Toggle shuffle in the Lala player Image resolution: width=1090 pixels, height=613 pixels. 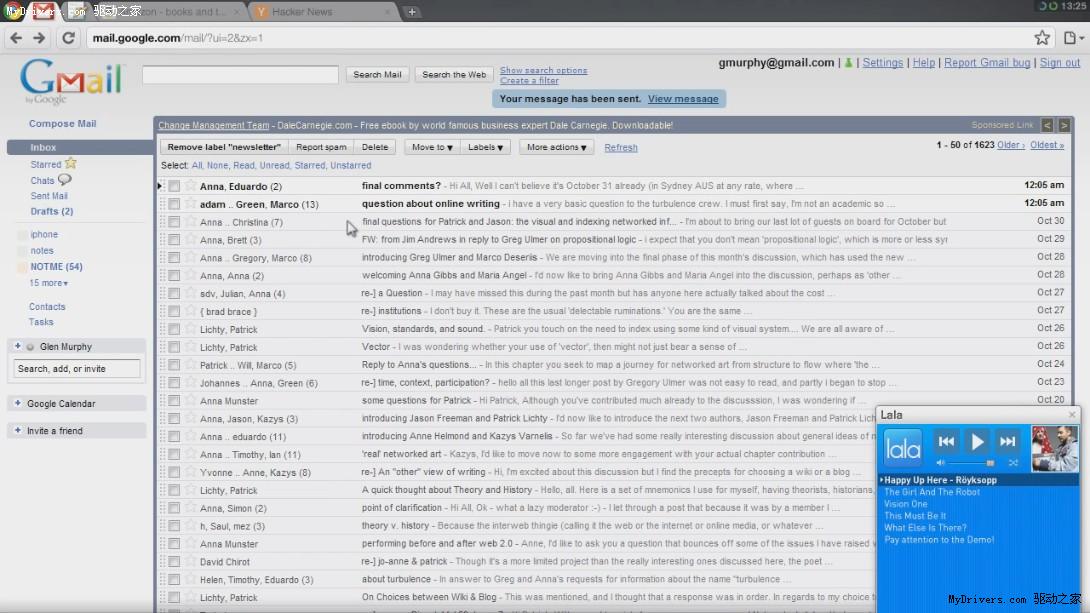(1013, 462)
